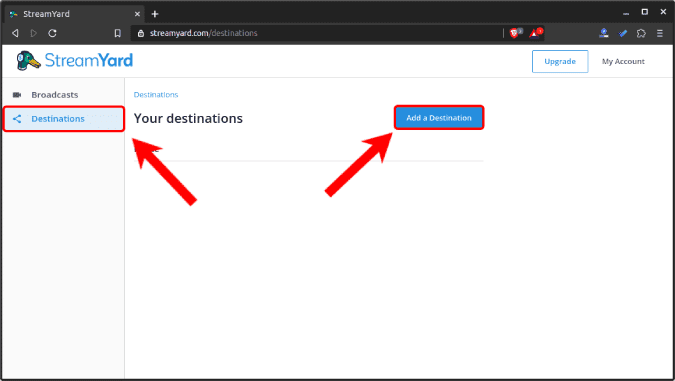Minimize the browser window
The width and height of the screenshot is (675, 381).
pyautogui.click(x=626, y=13)
